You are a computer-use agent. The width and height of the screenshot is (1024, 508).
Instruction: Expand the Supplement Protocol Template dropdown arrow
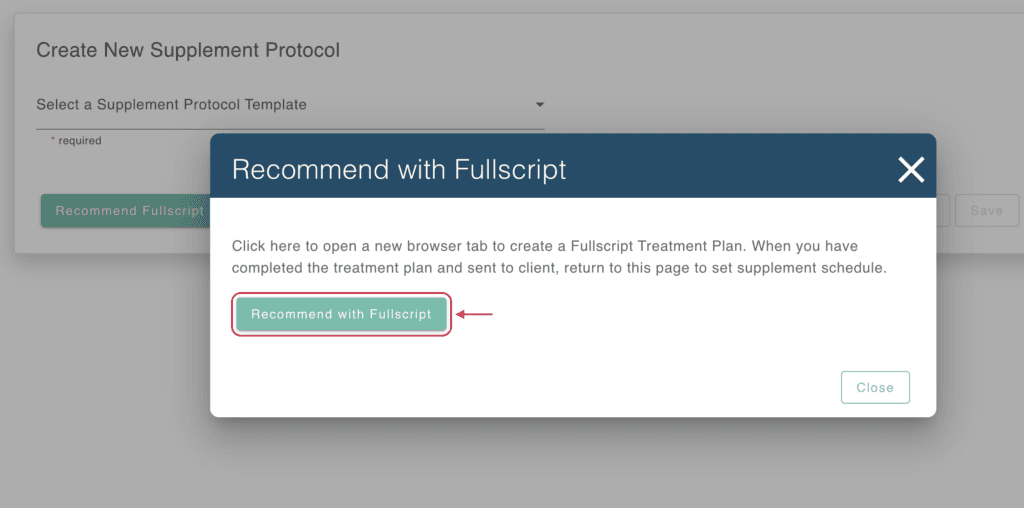(x=539, y=104)
